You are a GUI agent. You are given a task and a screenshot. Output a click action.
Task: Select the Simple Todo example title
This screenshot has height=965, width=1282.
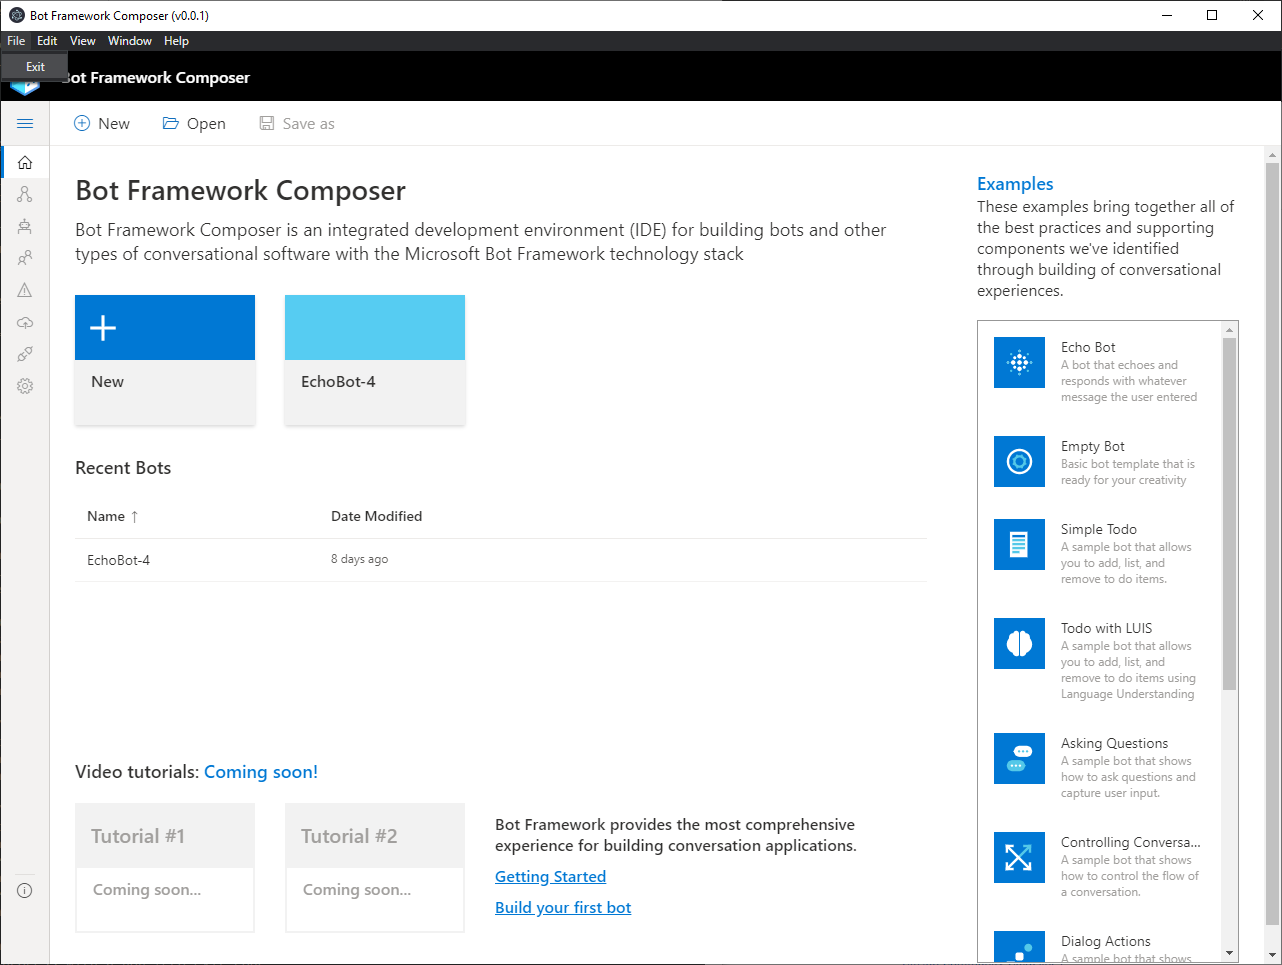[x=1098, y=529]
